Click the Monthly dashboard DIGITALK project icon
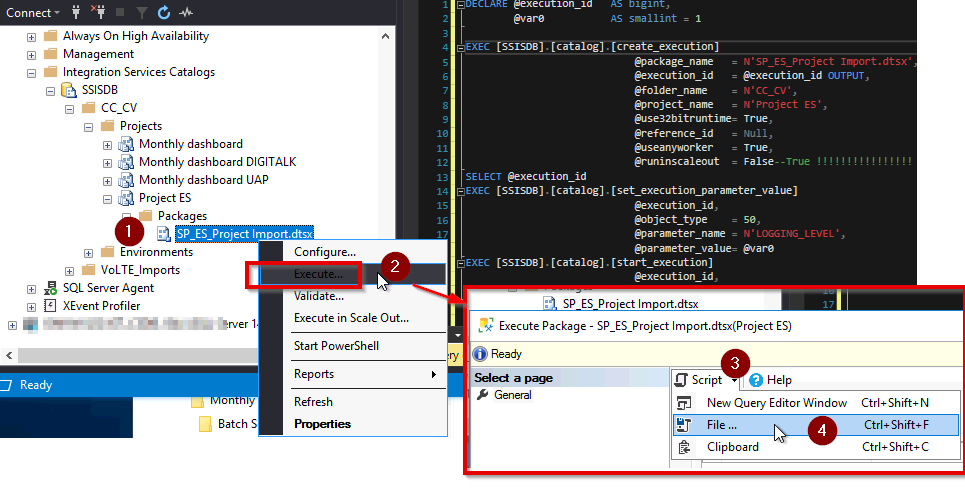965x490 pixels. click(x=126, y=162)
